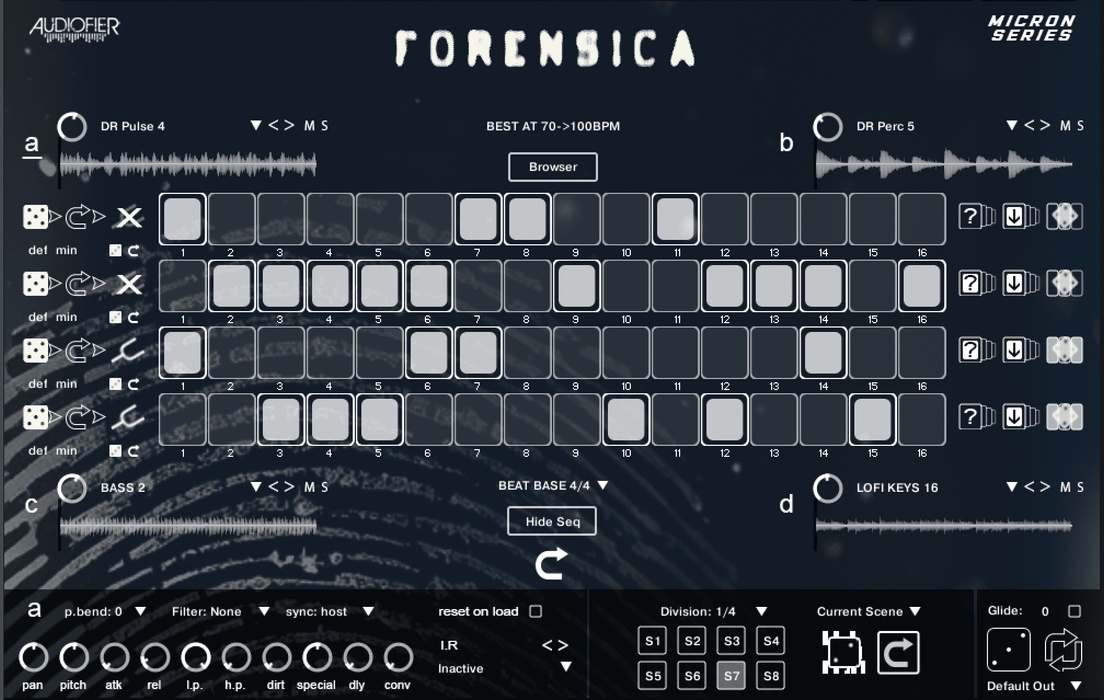
Task: Enable the reset on load checkbox
Action: click(536, 611)
